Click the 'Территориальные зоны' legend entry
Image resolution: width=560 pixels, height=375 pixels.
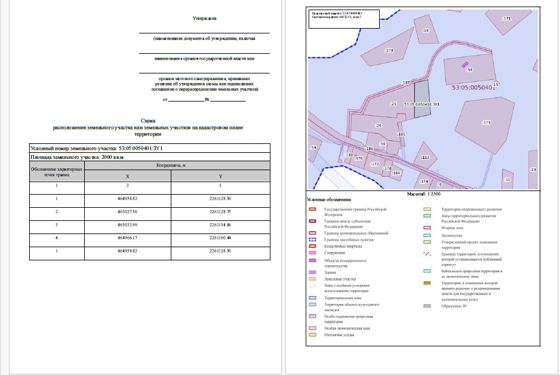click(342, 298)
